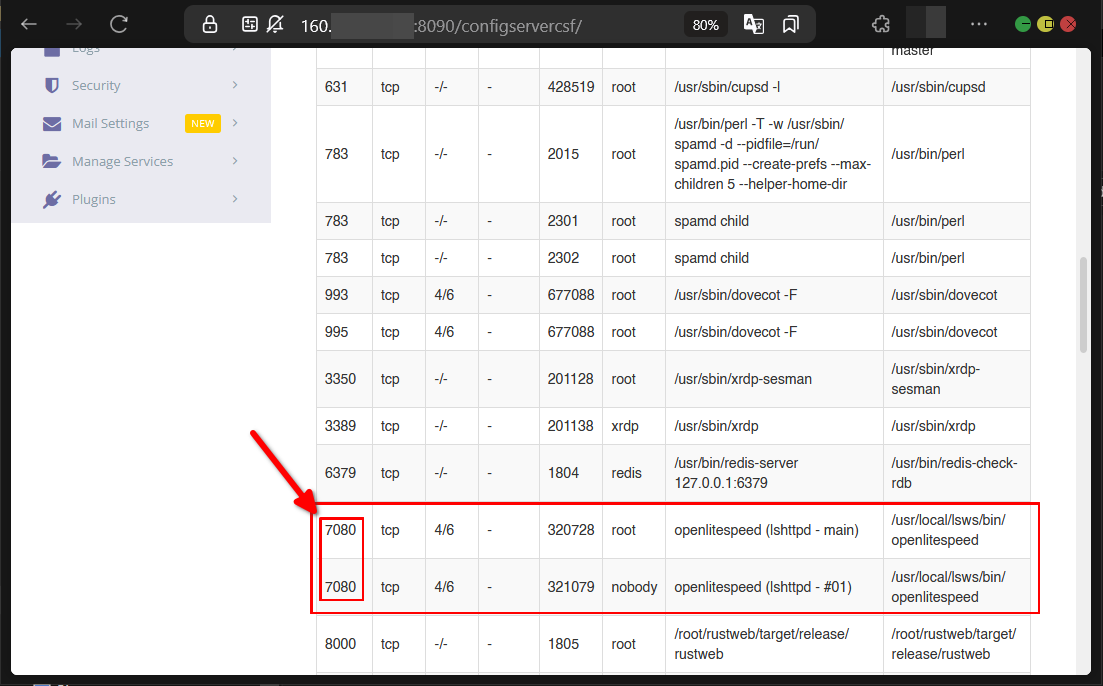Open browser settings and more menu

(x=979, y=24)
